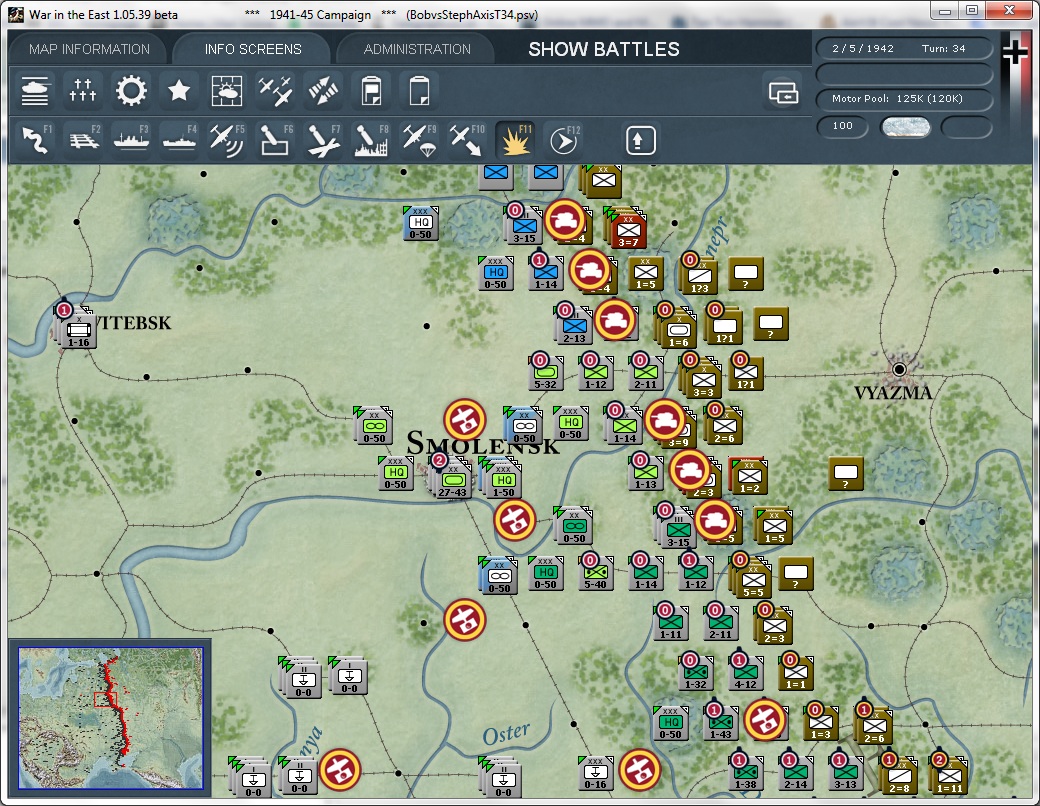Select the 5-40 unit counter

[x=595, y=572]
